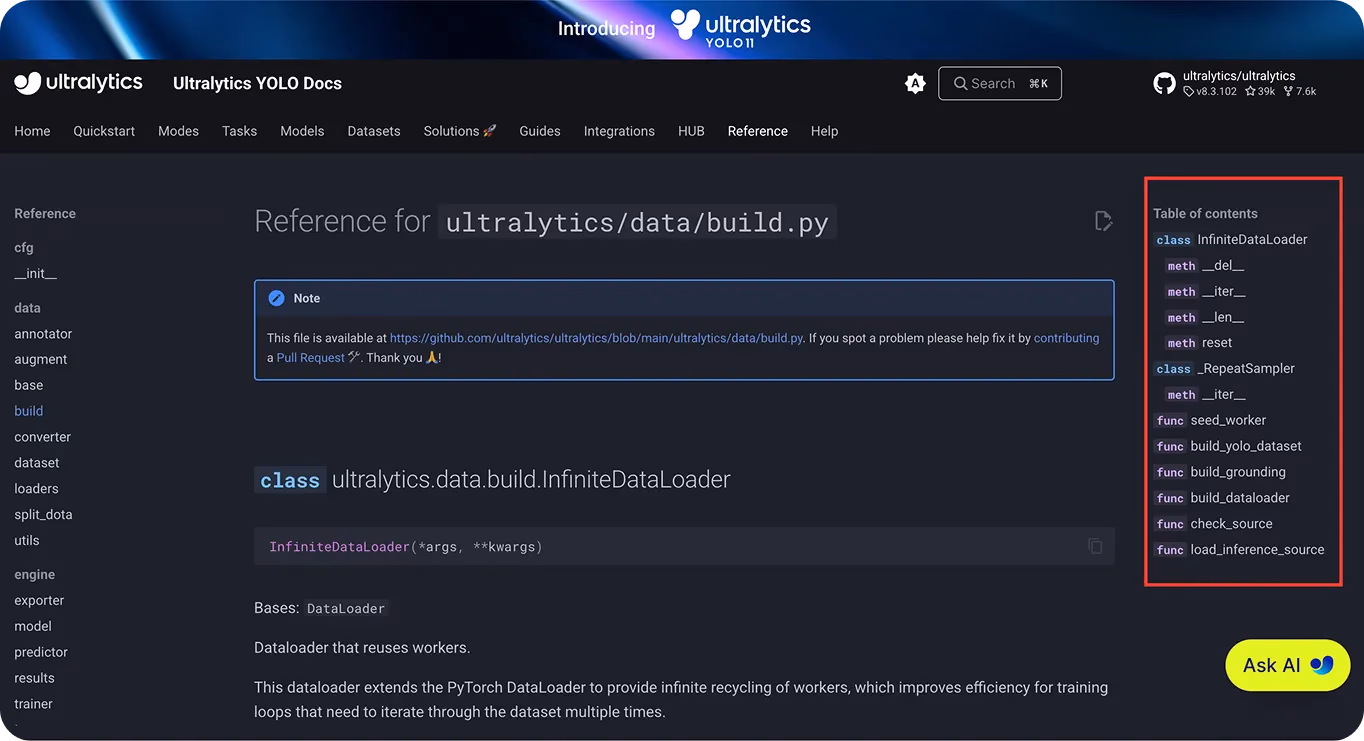The image size is (1364, 741).
Task: Jump to load_inference_source function in contents
Action: (x=1239, y=550)
